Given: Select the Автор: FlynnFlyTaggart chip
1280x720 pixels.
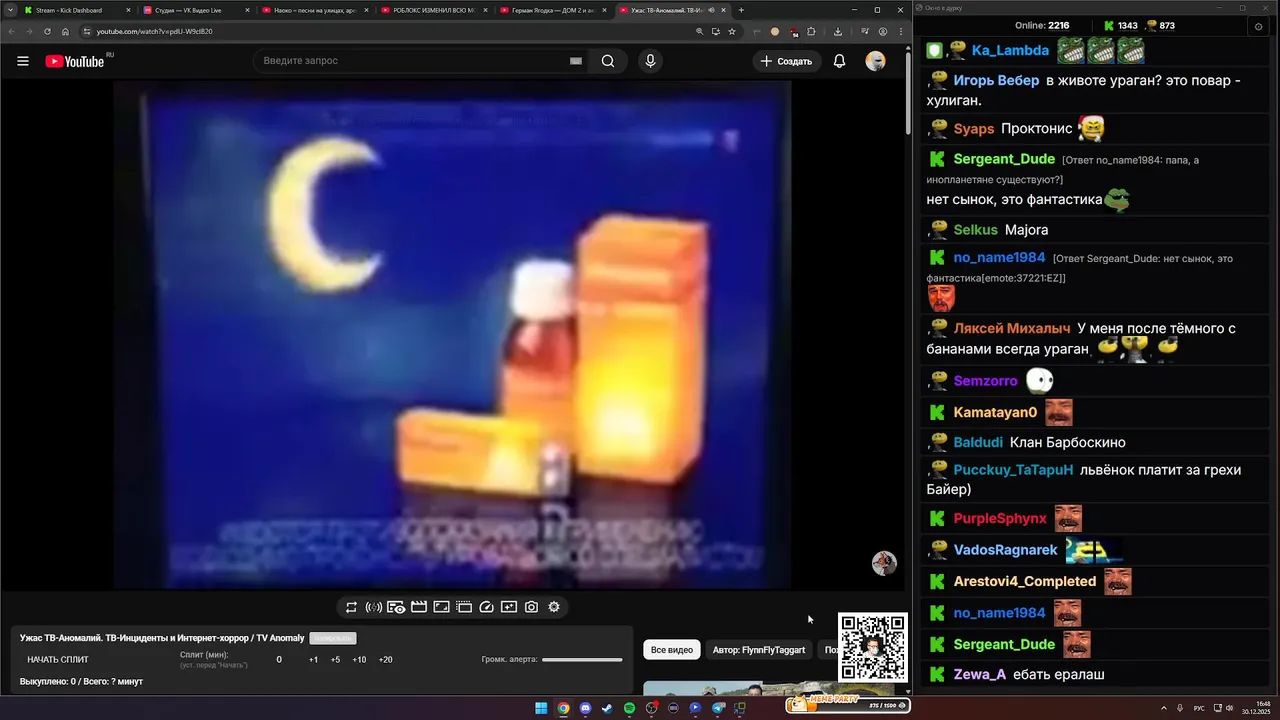Looking at the screenshot, I should 759,650.
